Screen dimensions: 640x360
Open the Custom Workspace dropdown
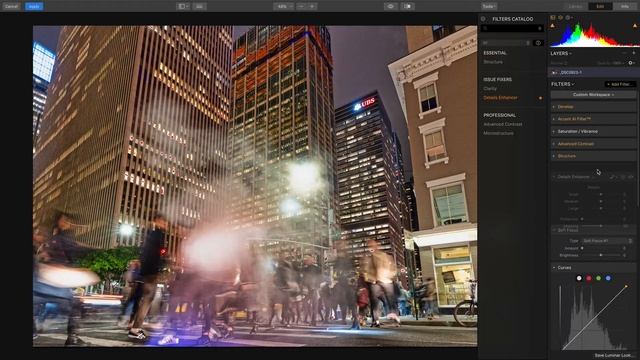[593, 95]
